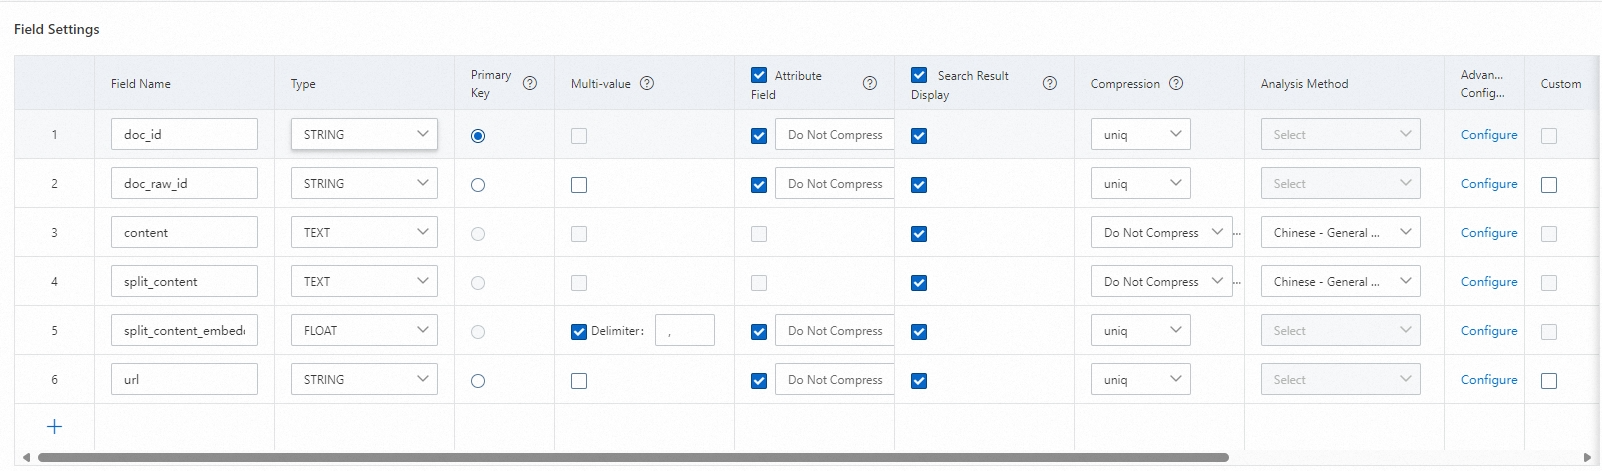Enable multi-value for url field
Image resolution: width=1602 pixels, height=471 pixels.
[x=579, y=381]
